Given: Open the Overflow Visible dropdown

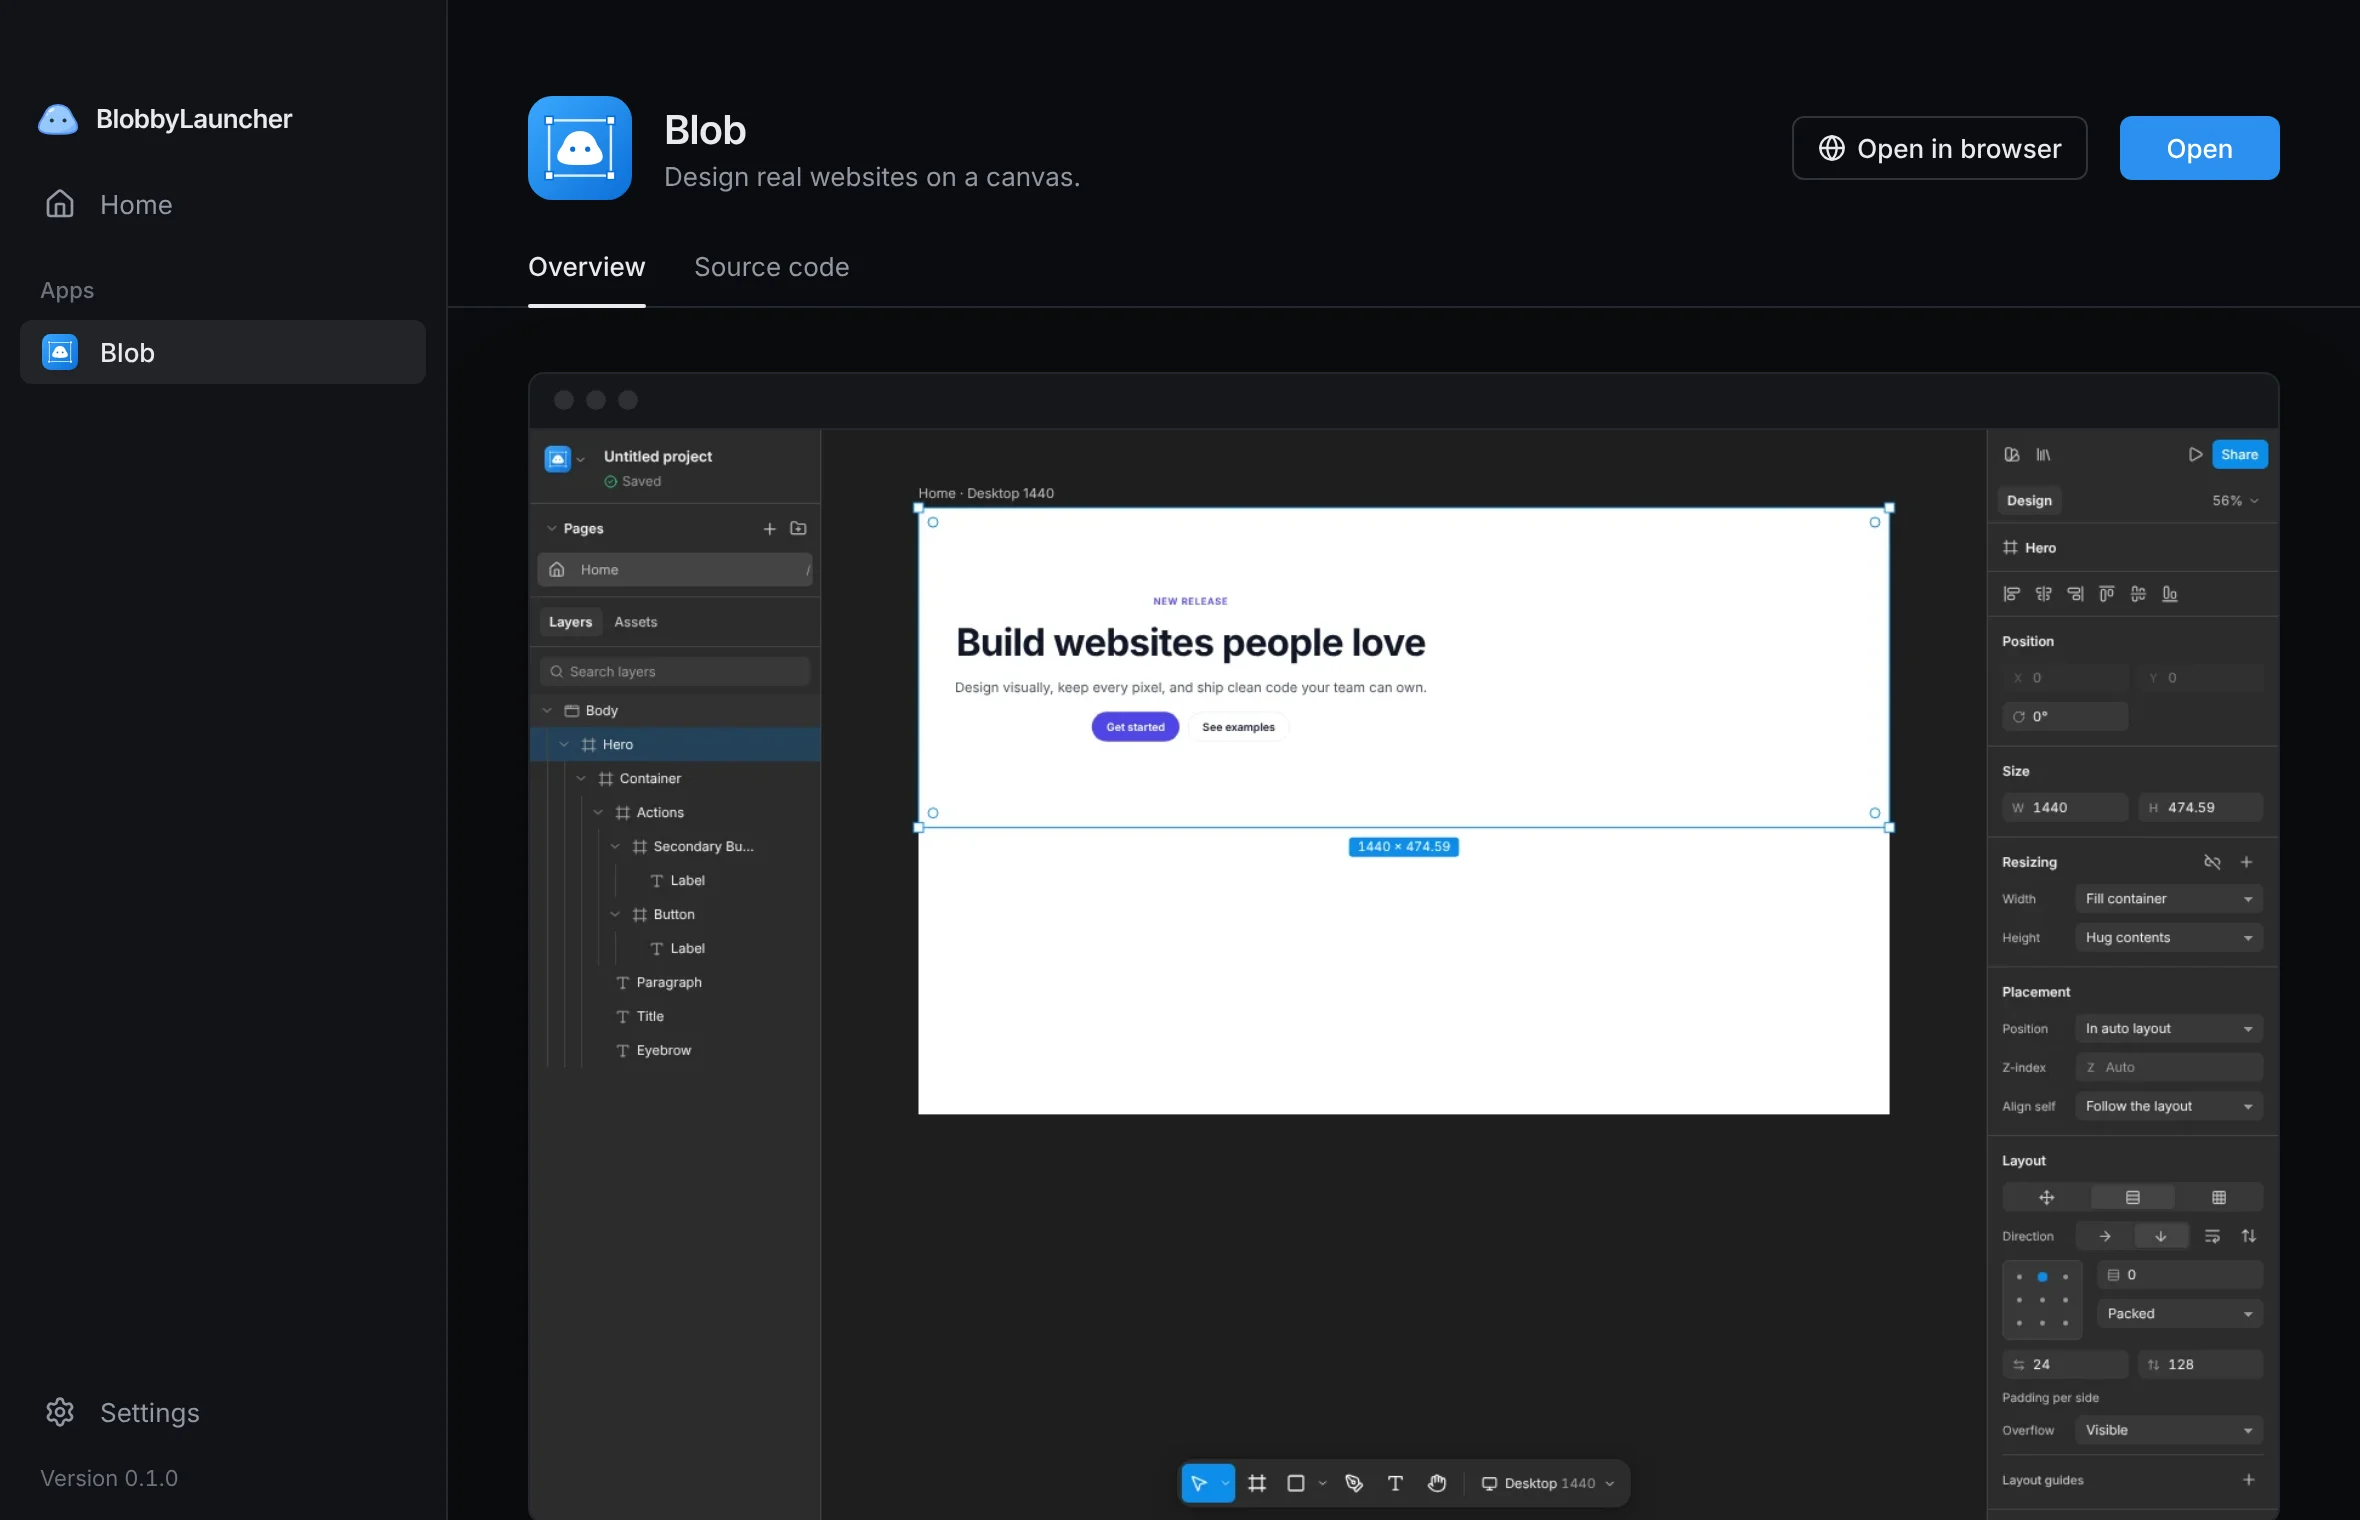Looking at the screenshot, I should coord(2168,1430).
